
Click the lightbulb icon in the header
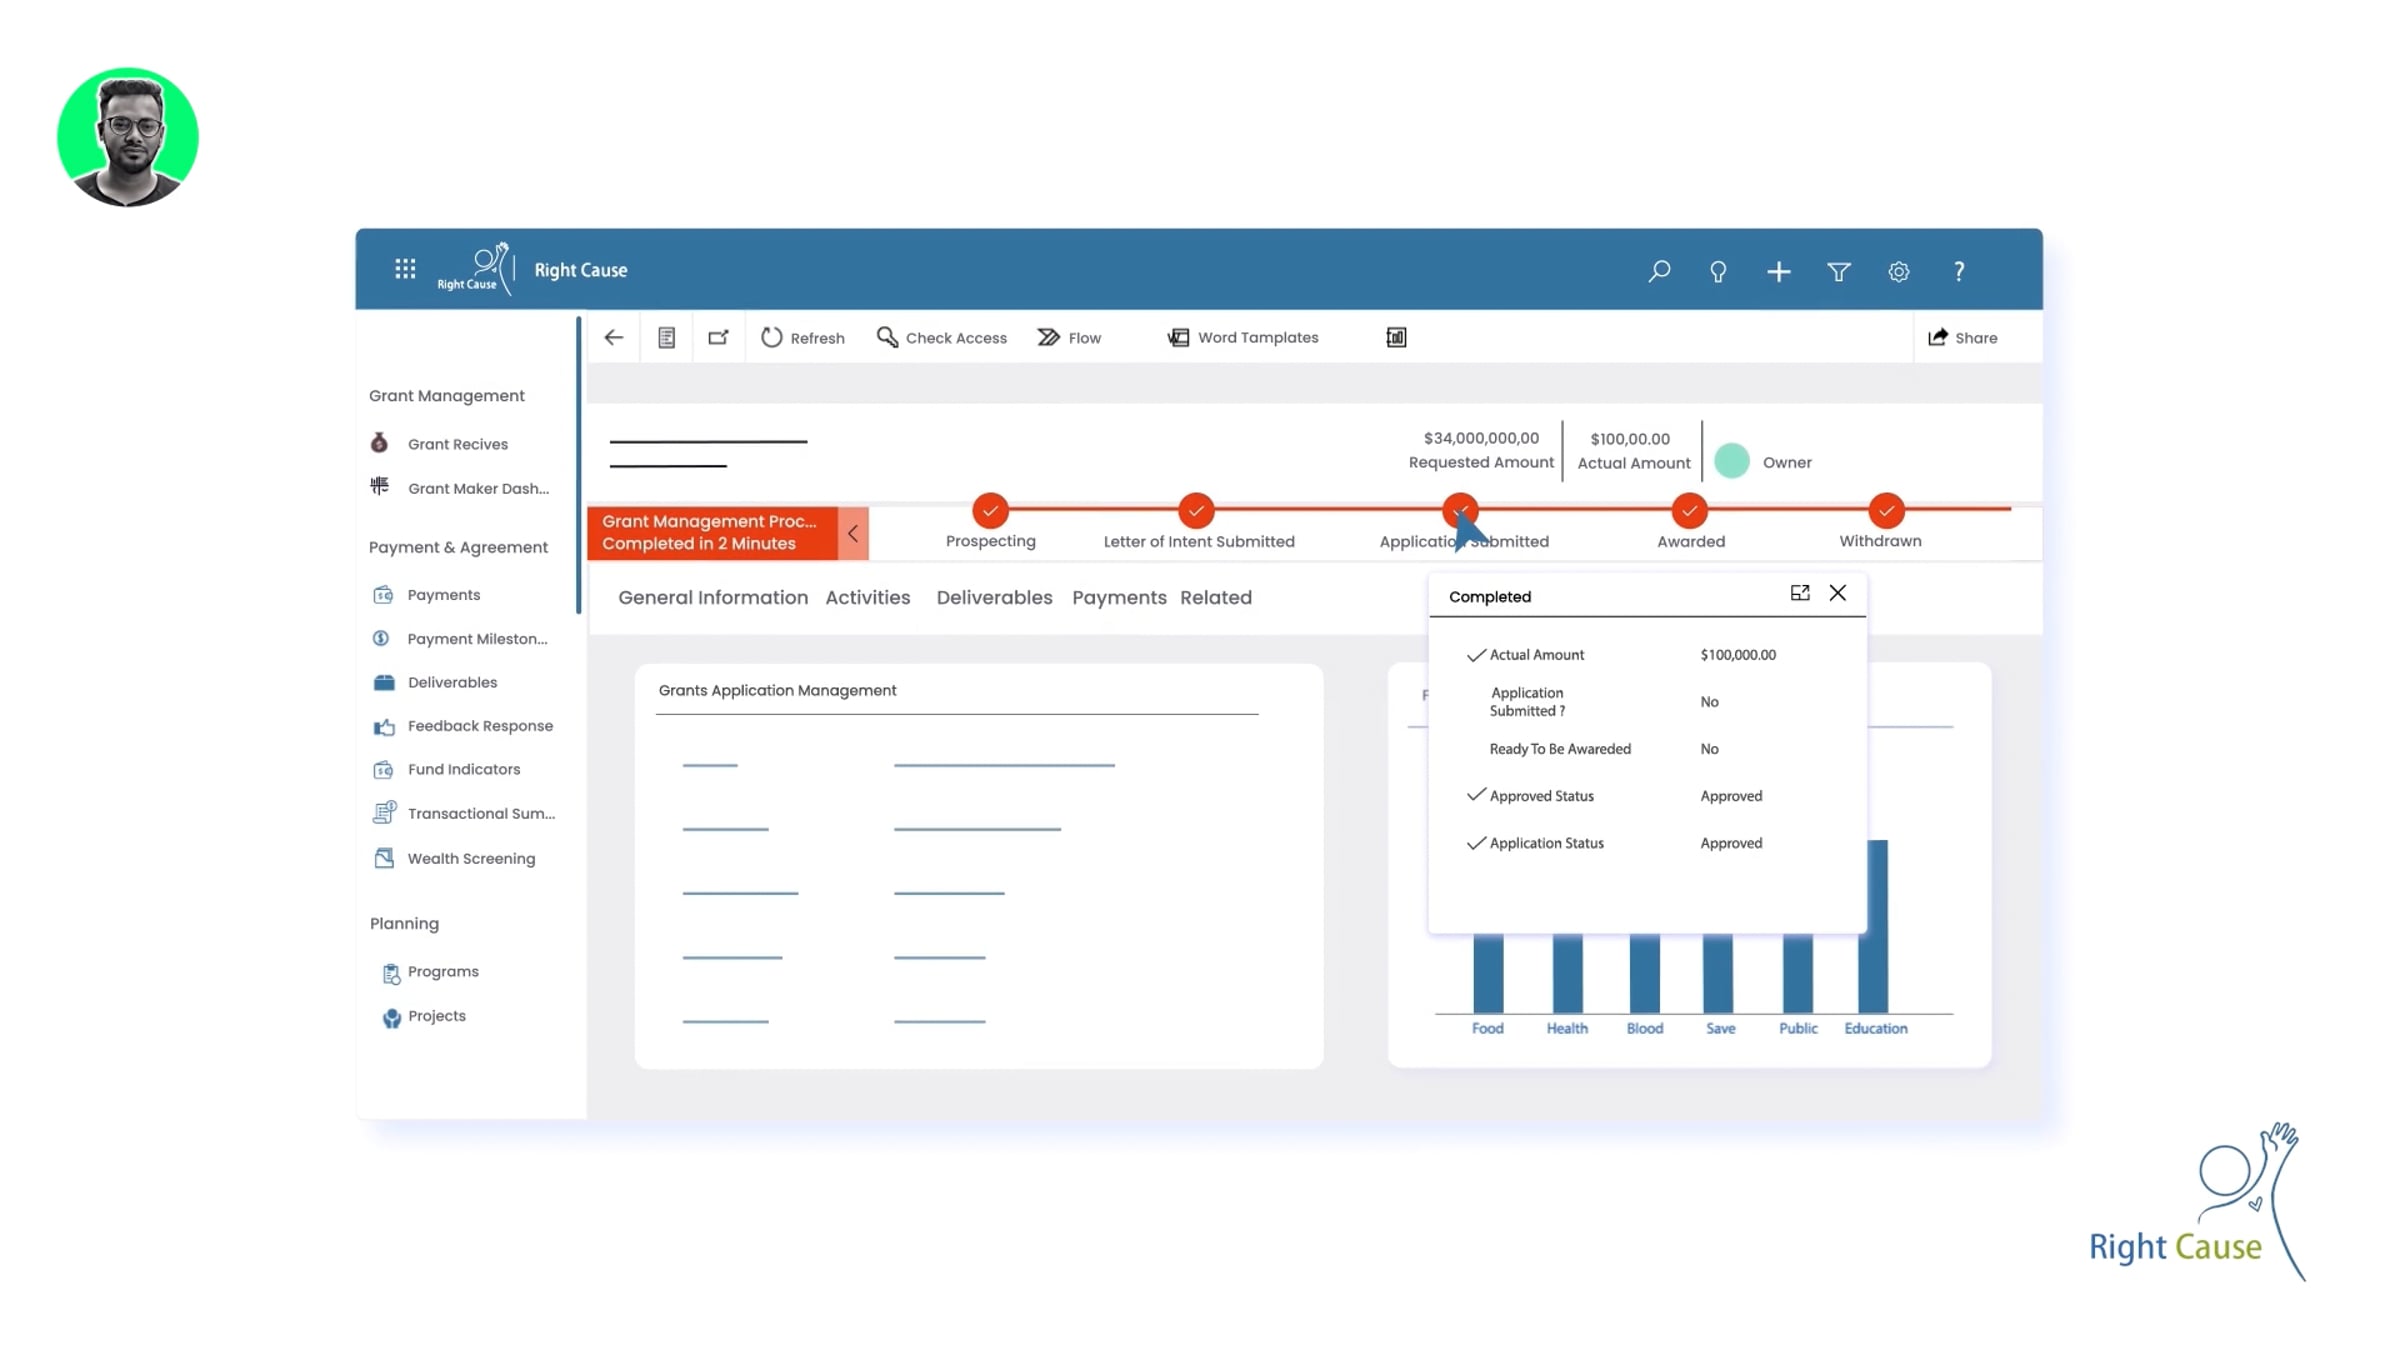click(x=1718, y=271)
